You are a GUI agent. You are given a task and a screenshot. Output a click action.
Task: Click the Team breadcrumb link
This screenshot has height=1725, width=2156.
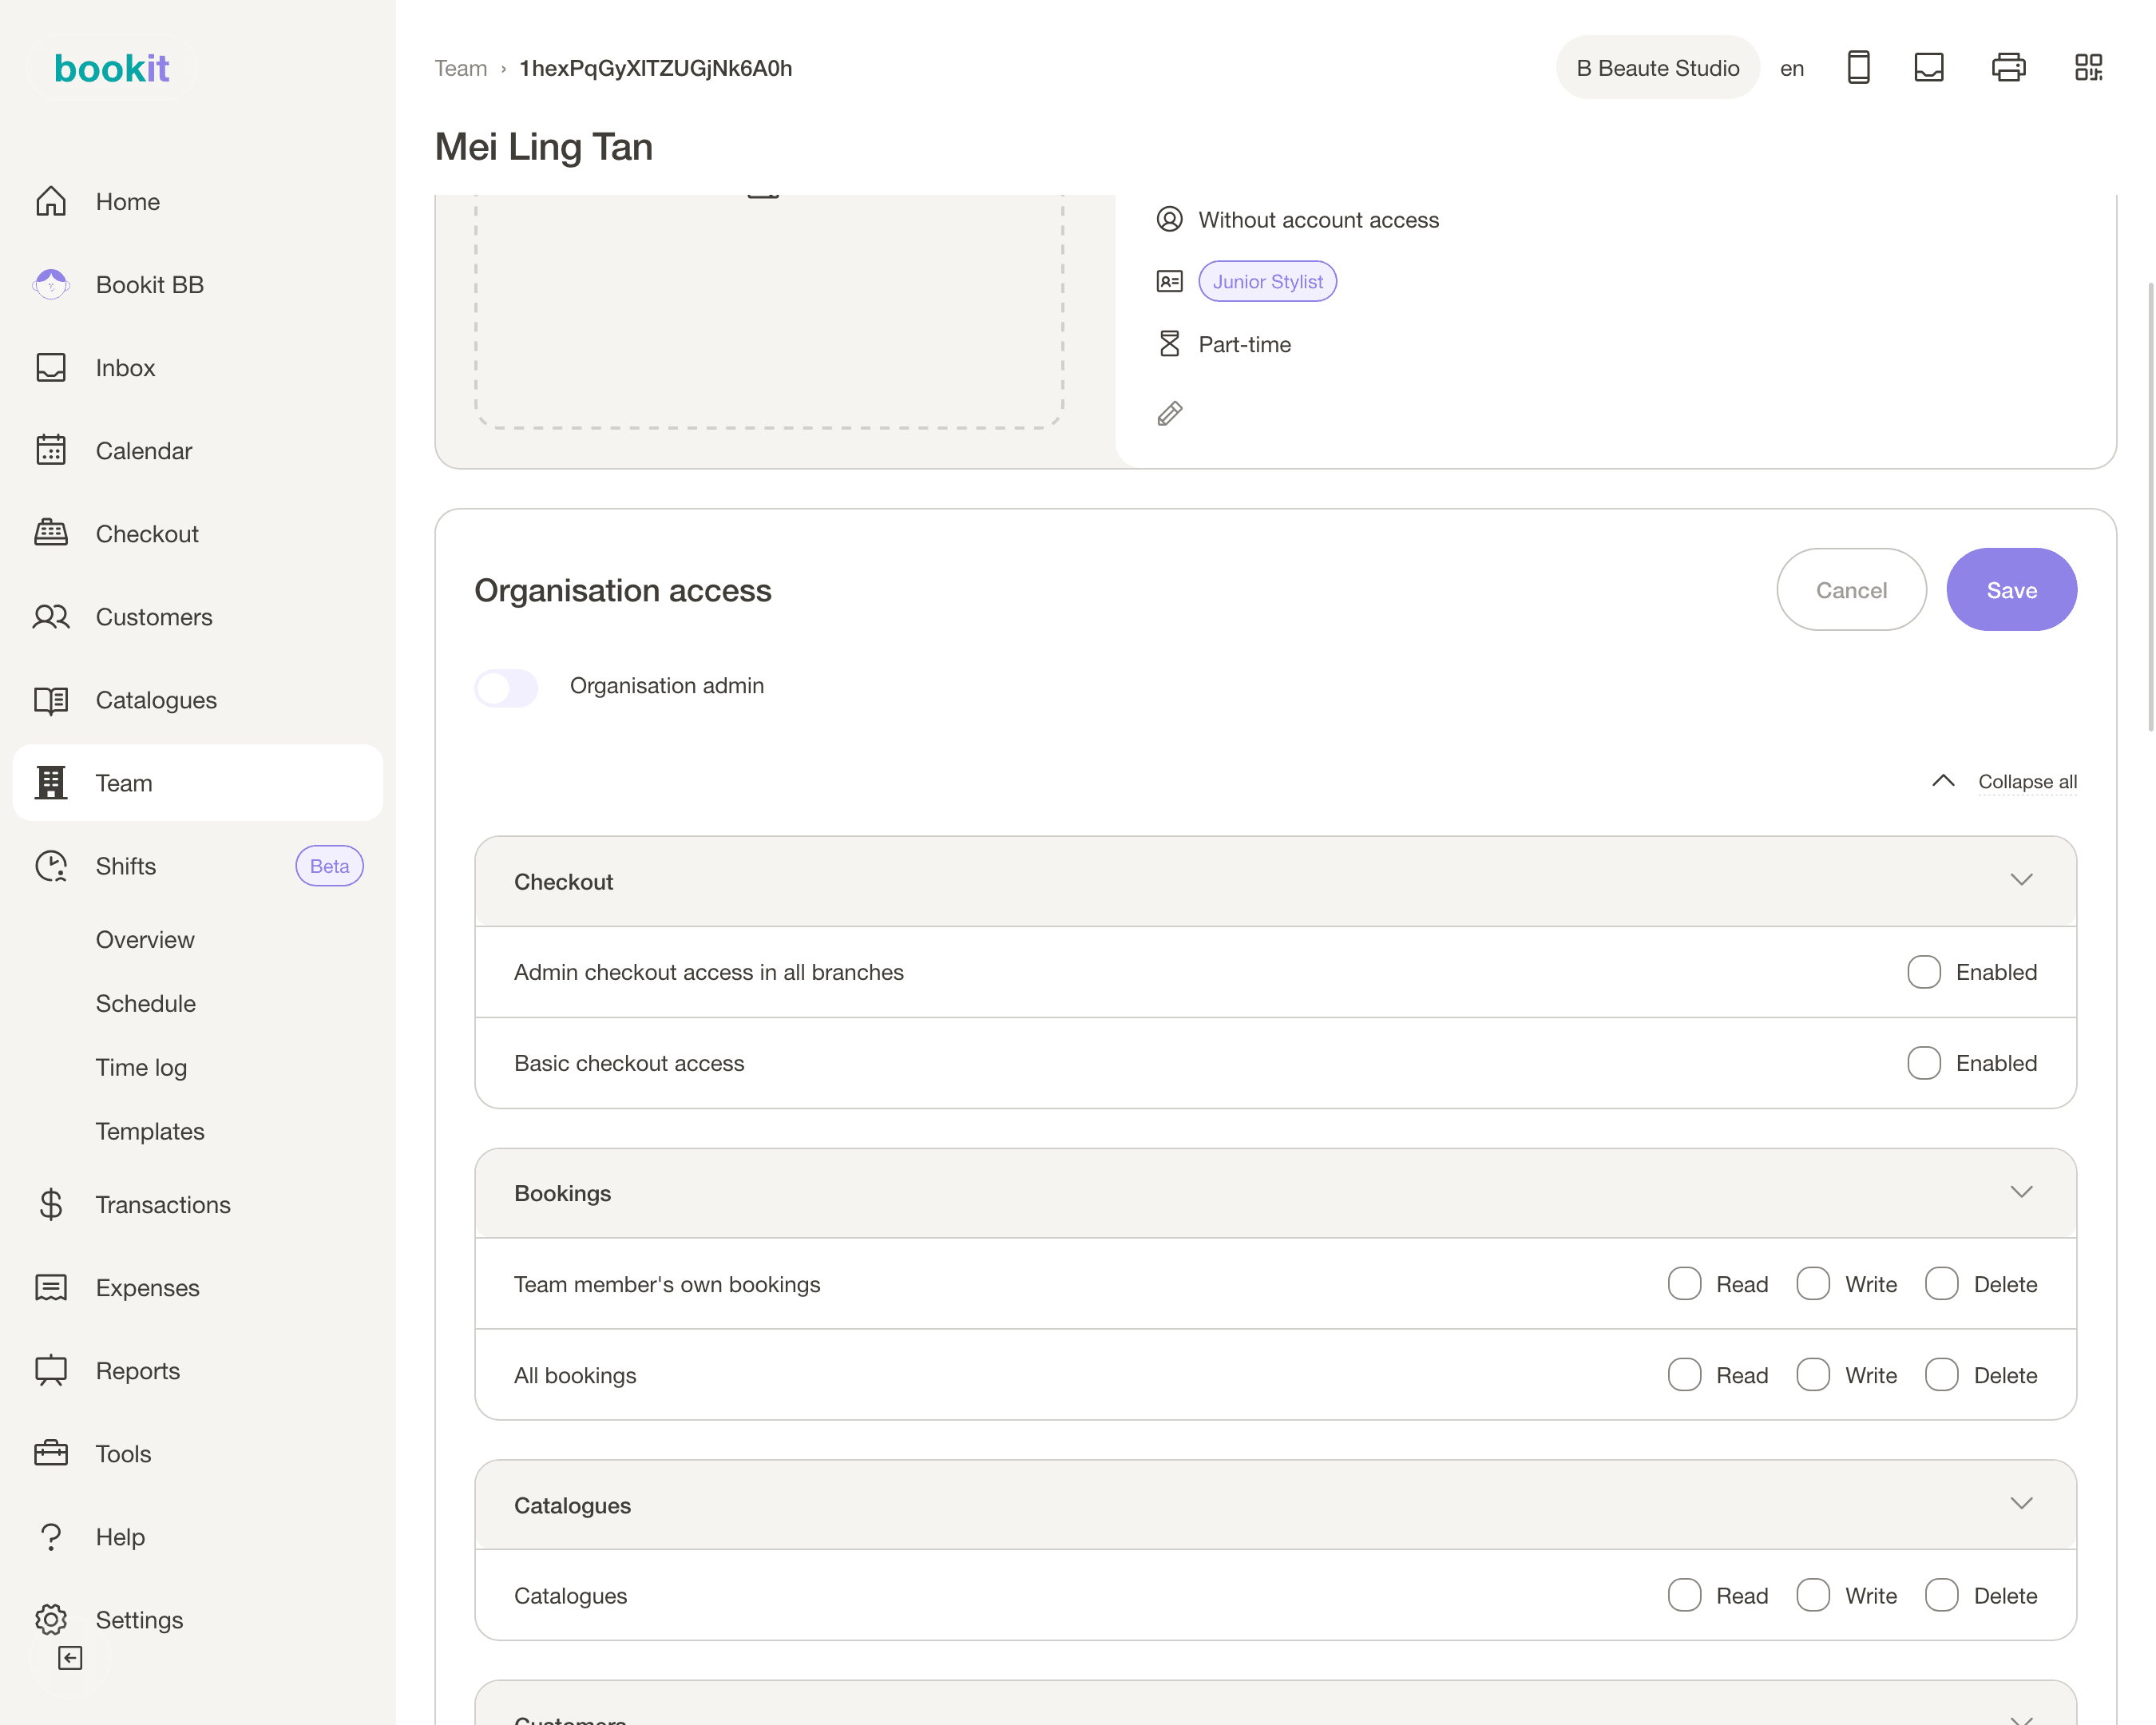tap(461, 68)
